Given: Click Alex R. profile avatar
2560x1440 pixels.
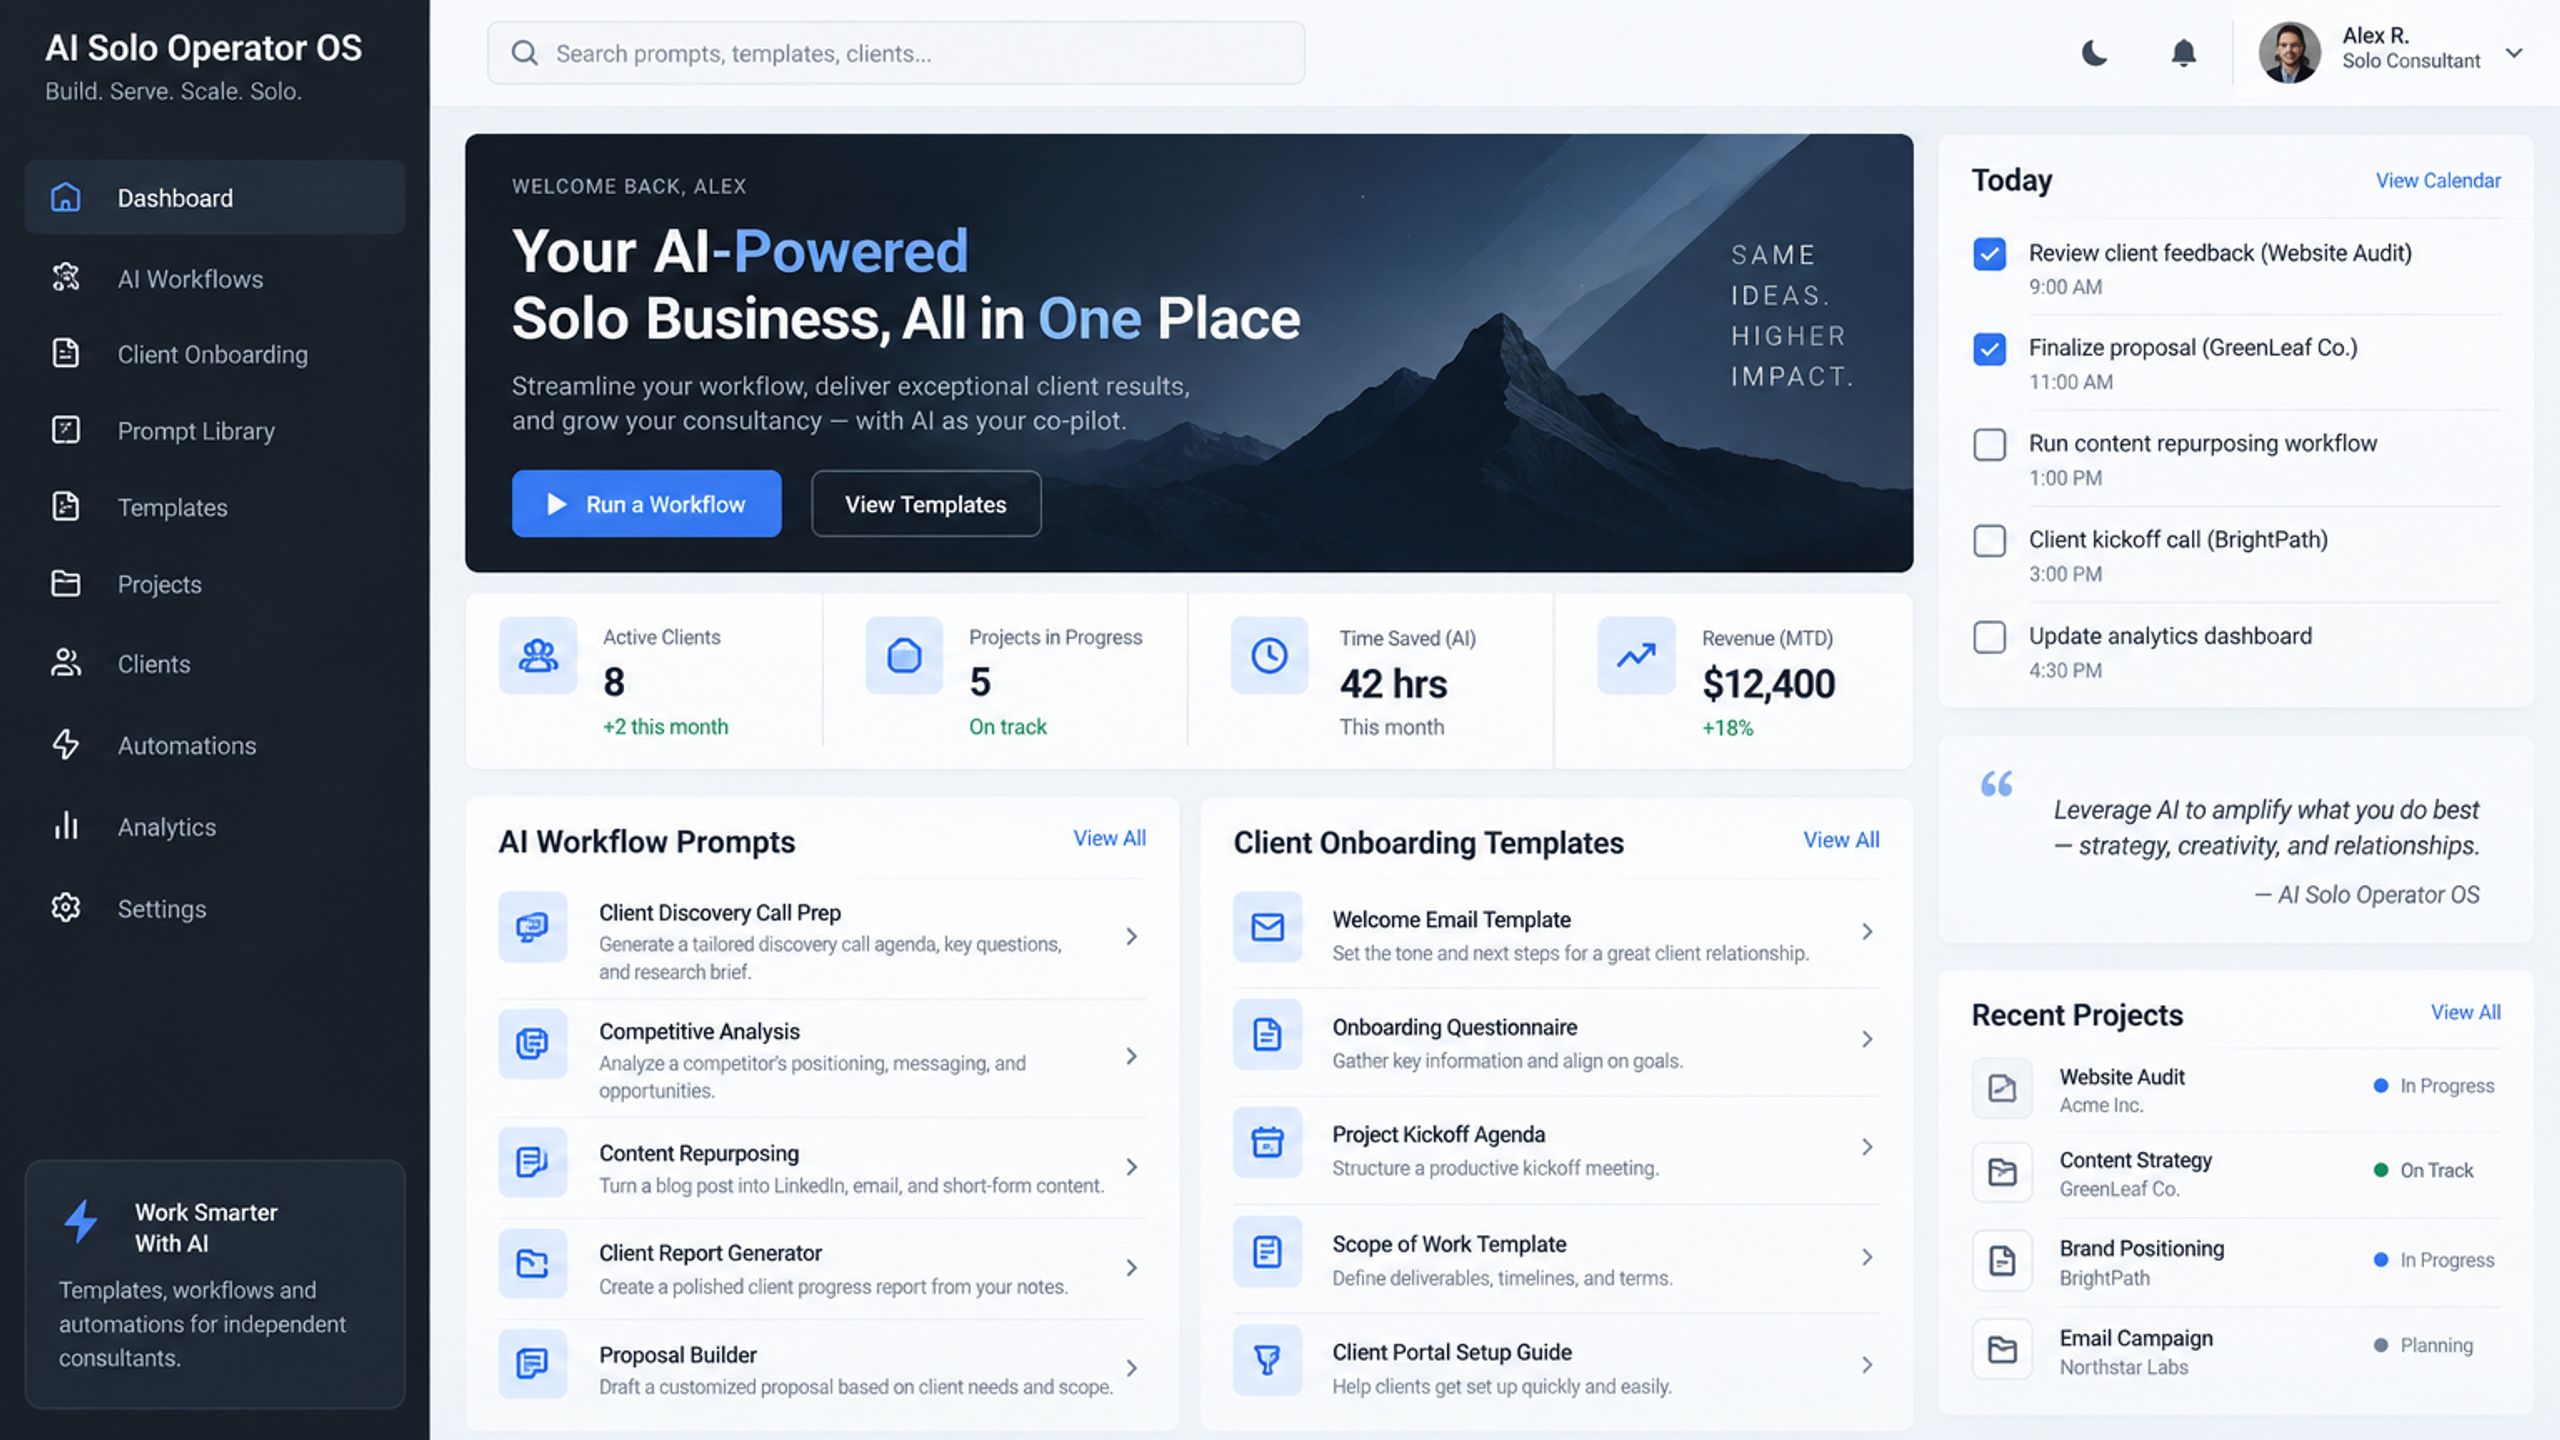Looking at the screenshot, I should coord(2289,53).
